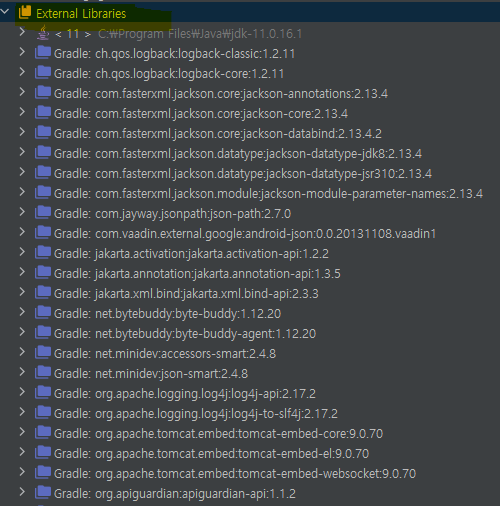
Task: Select path text C:\Program Files\Java\jdk-11.0.16.1
Action: pyautogui.click(x=200, y=34)
